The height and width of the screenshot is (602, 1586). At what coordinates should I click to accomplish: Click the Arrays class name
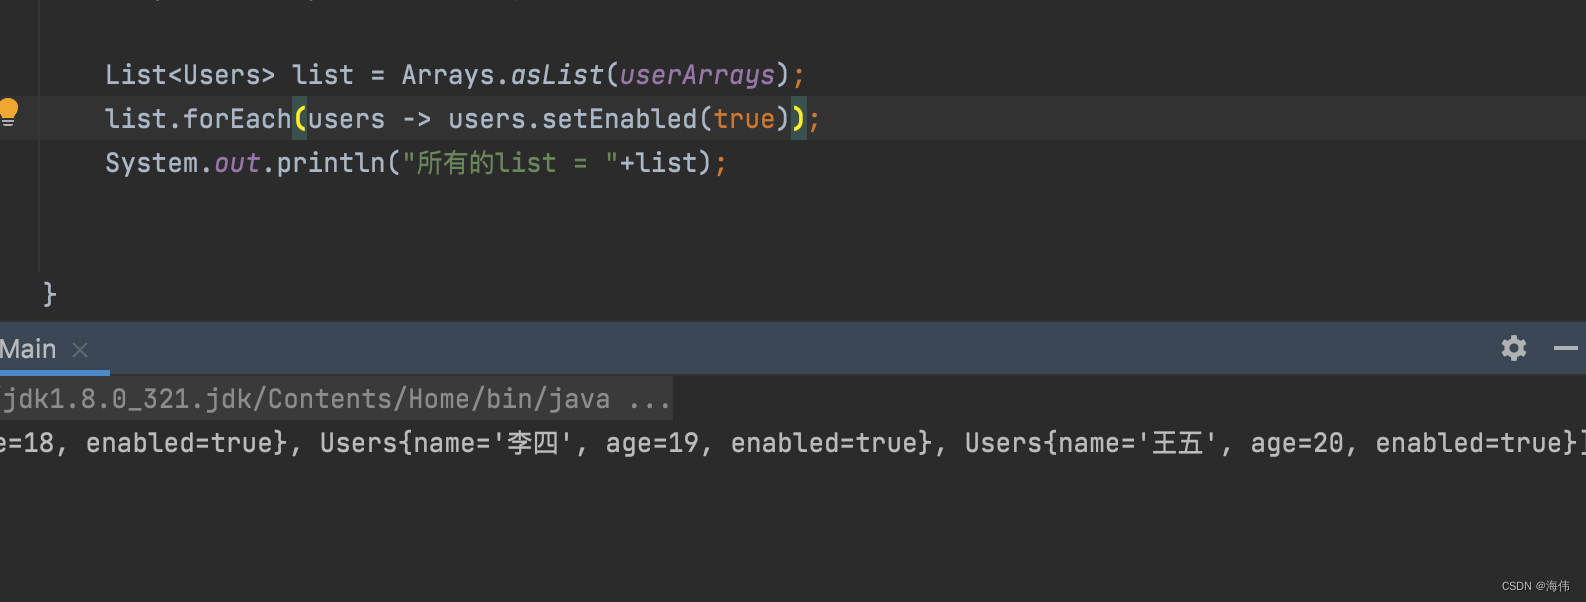tap(448, 75)
